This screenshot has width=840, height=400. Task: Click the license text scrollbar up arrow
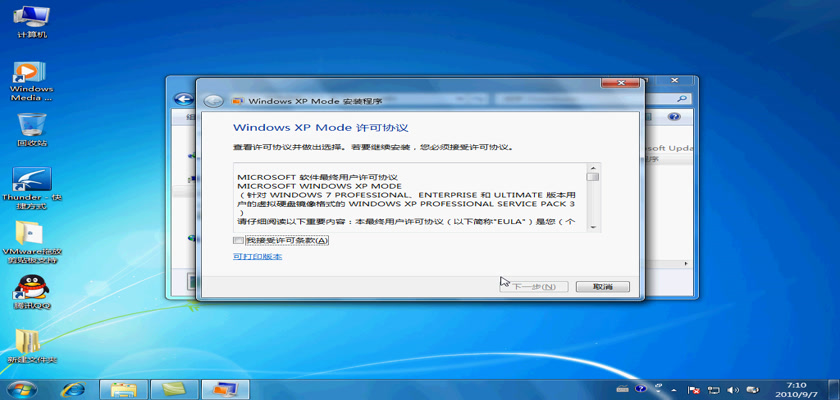593,168
